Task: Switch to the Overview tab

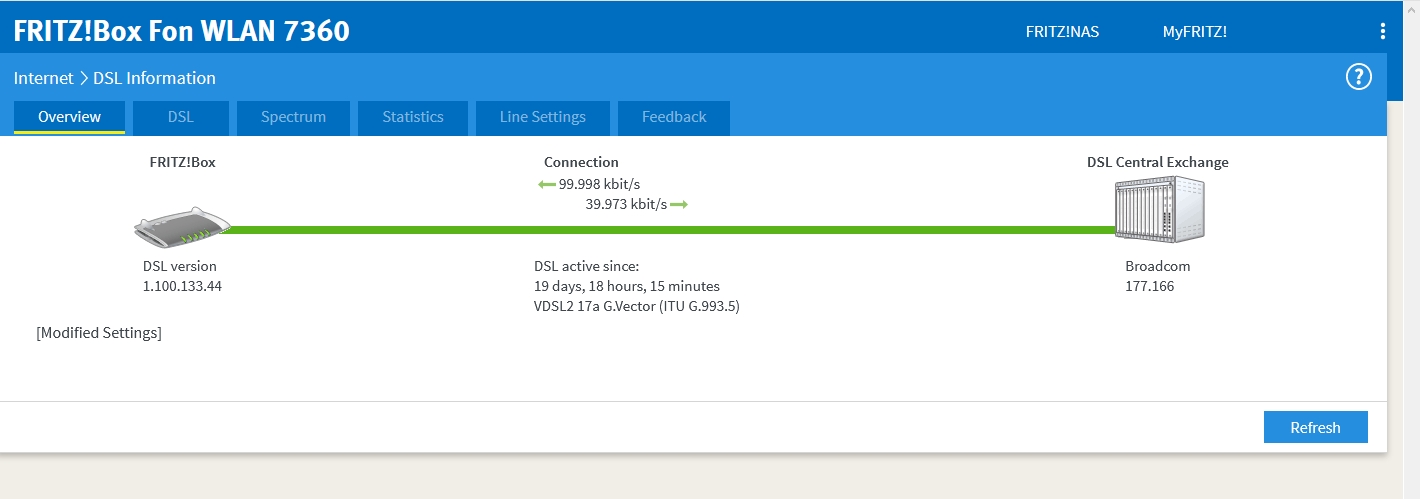Action: click(x=69, y=117)
